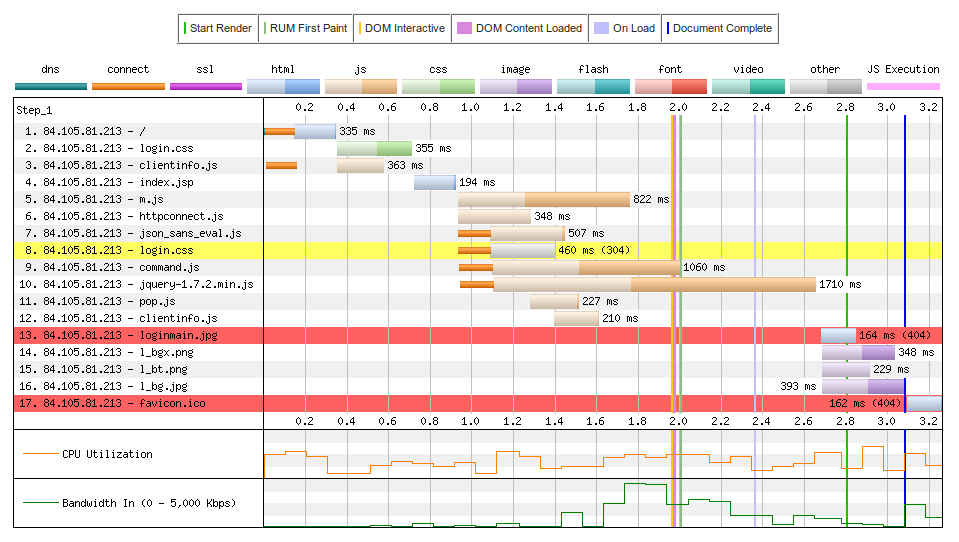Screen dimensions: 959x542
Task: Click the Bandwidth In label
Action: click(x=149, y=503)
